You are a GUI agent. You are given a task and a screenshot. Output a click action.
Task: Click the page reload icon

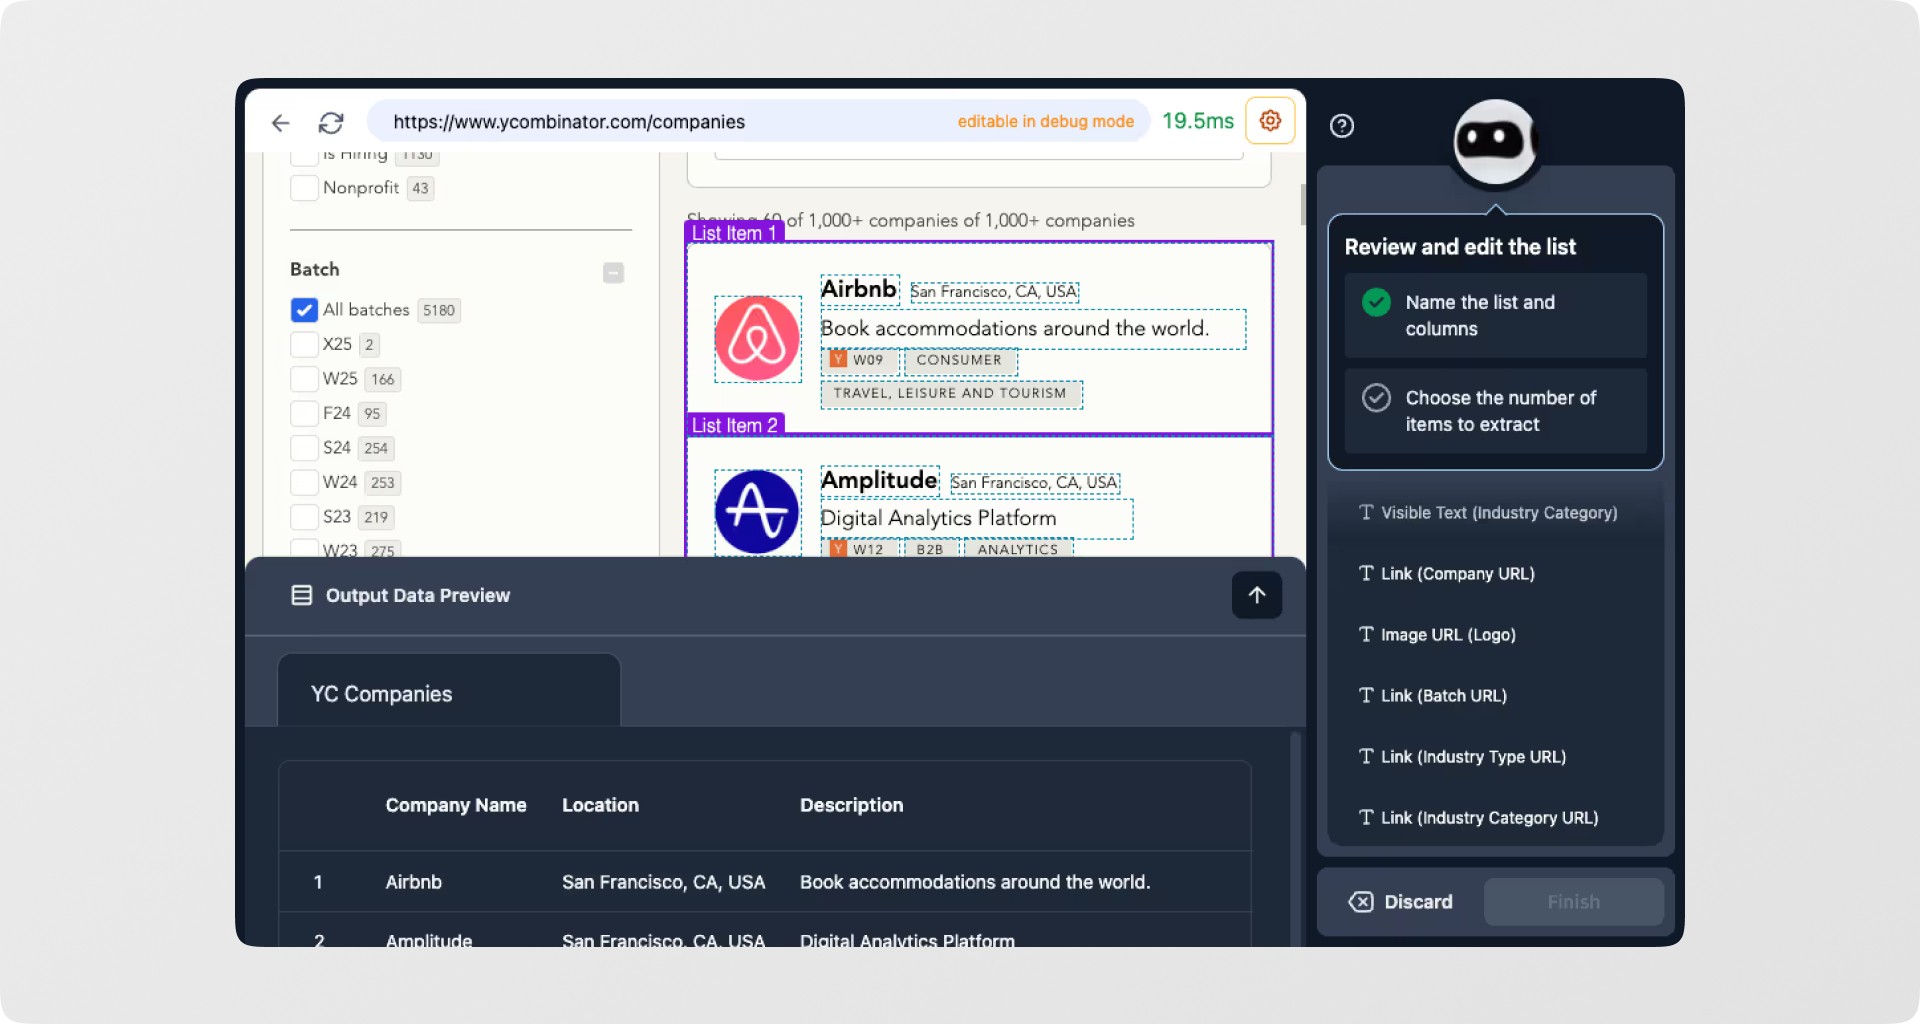(x=331, y=122)
